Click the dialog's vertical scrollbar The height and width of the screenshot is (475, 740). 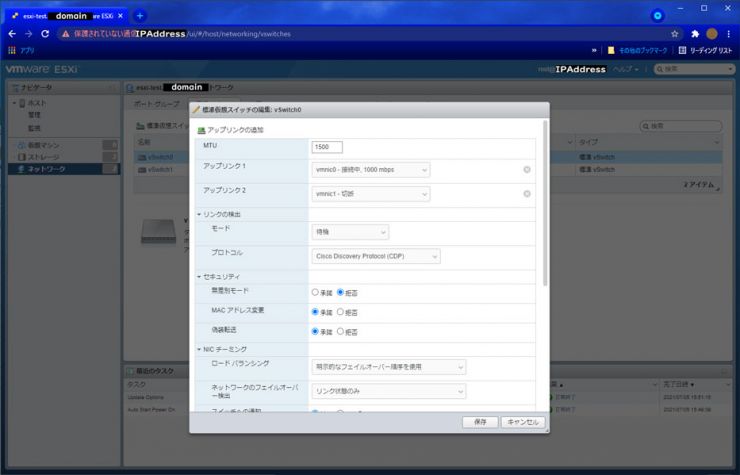[545, 203]
